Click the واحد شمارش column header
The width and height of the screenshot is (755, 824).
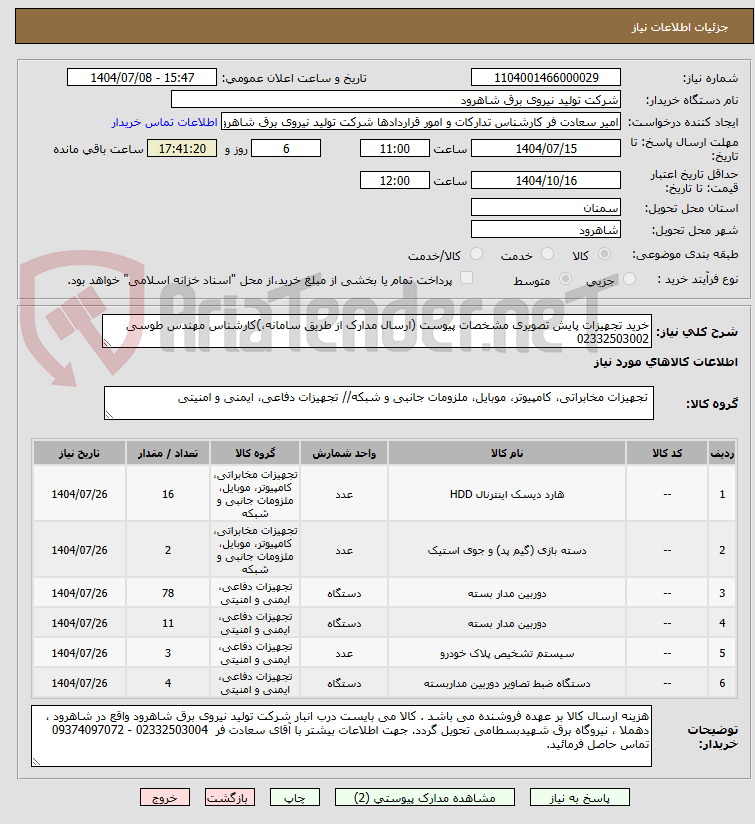344,453
